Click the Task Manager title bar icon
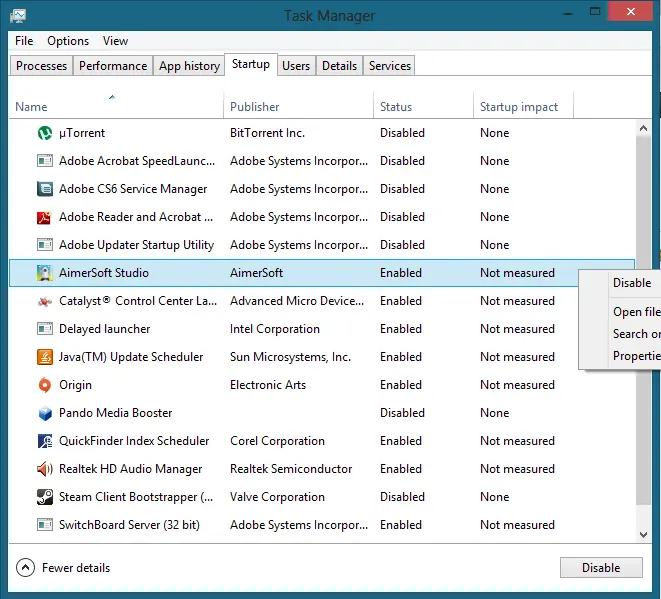Image resolution: width=661 pixels, height=599 pixels. (x=18, y=16)
